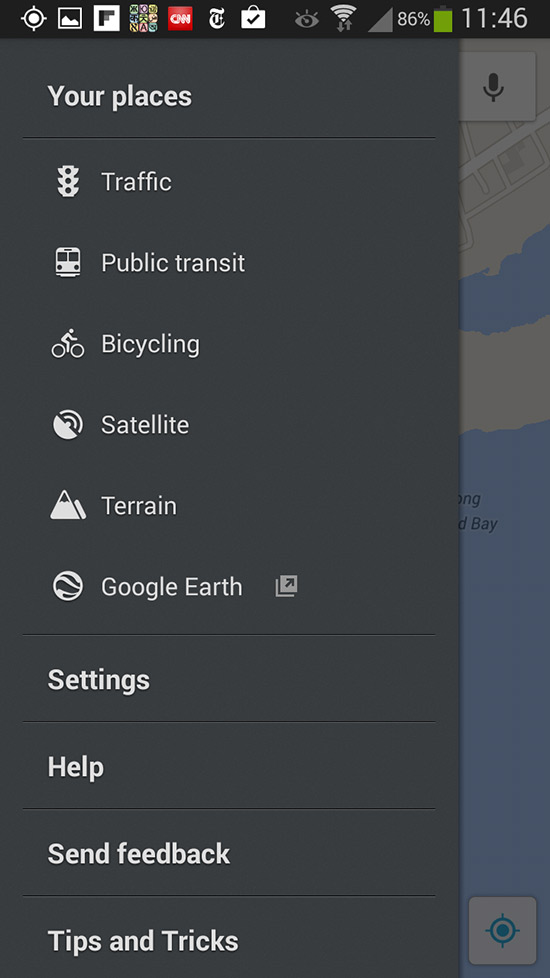Tap the Google Earth globe icon

(68, 587)
